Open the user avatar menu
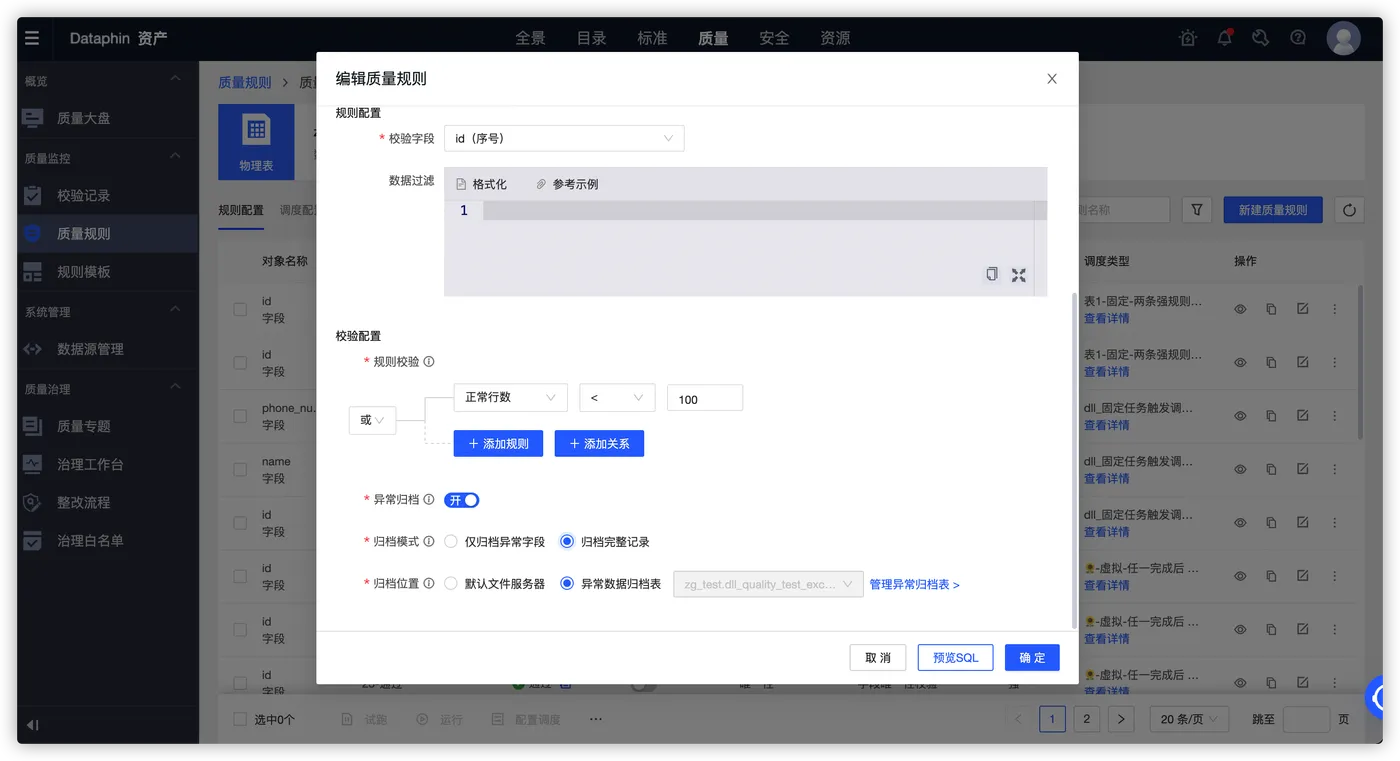Viewport: 1400px width, 761px height. coord(1343,38)
